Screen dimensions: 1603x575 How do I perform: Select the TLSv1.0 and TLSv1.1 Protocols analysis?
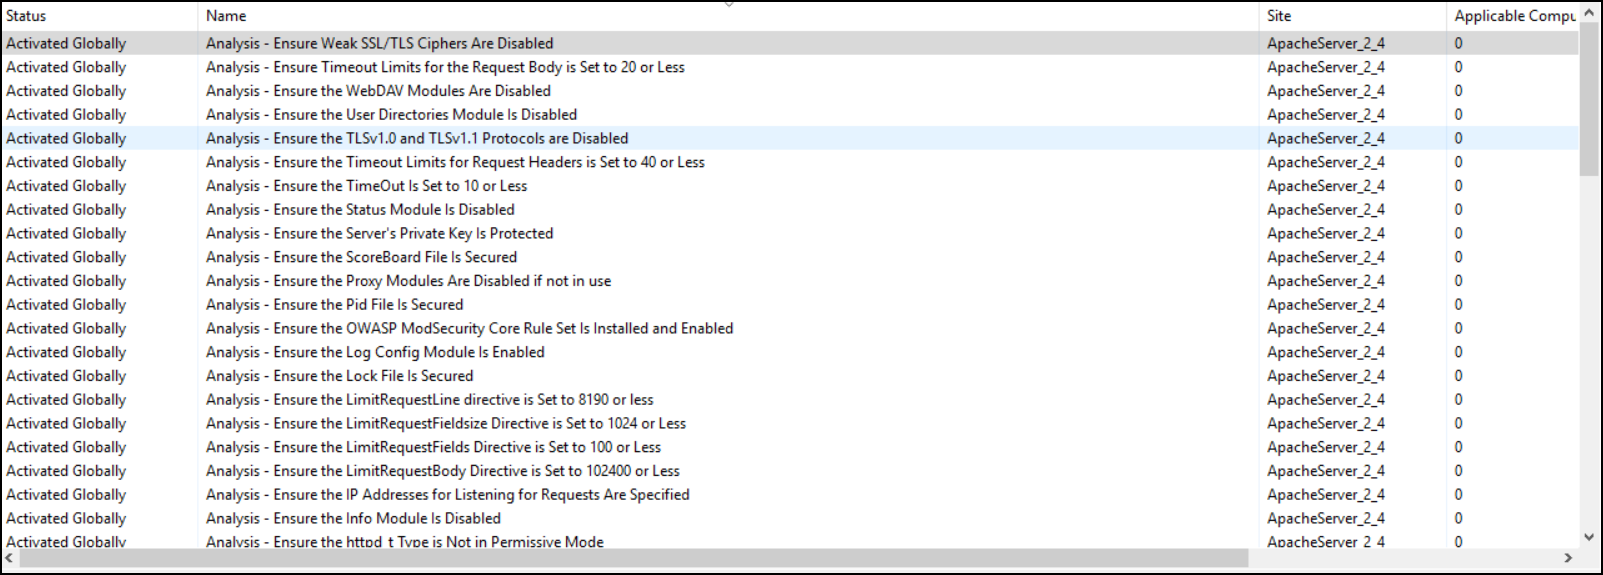click(x=417, y=139)
